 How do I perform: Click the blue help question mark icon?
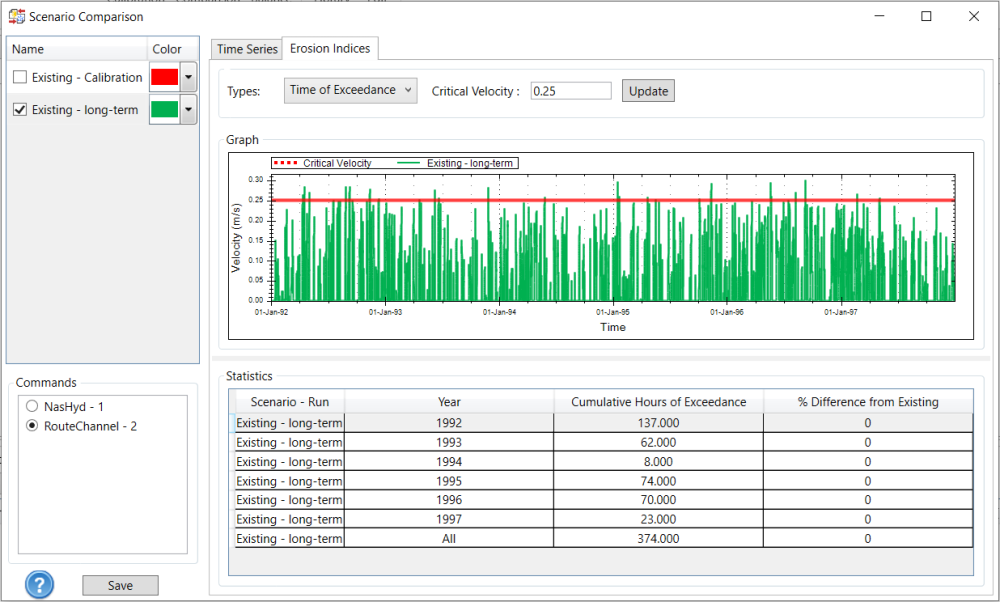39,585
